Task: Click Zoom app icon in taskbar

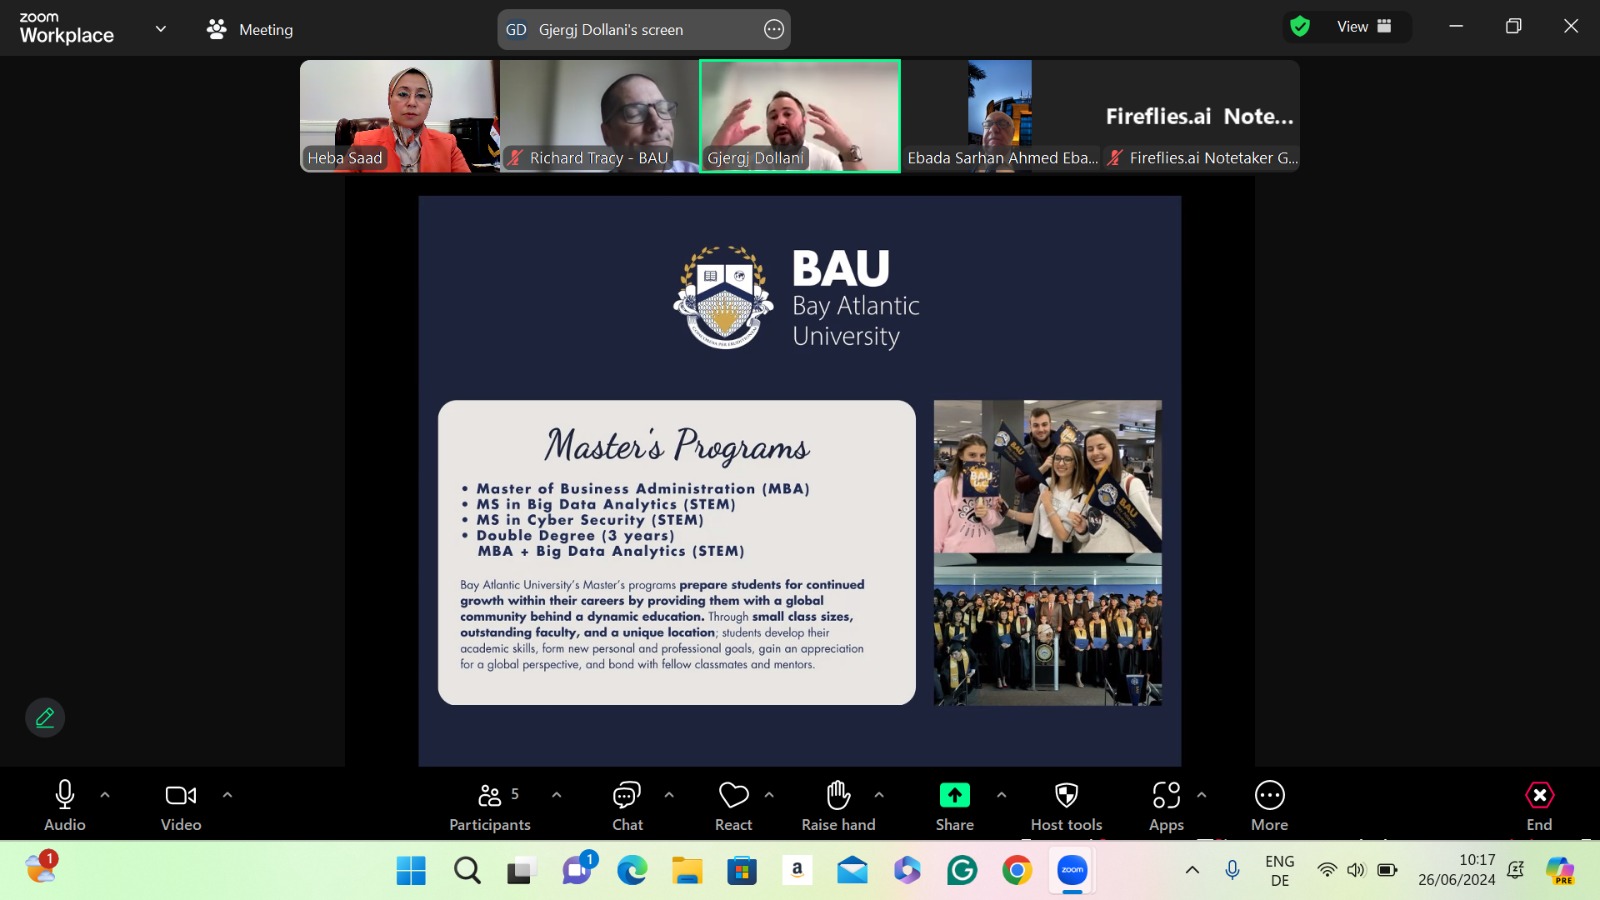Action: (1072, 870)
